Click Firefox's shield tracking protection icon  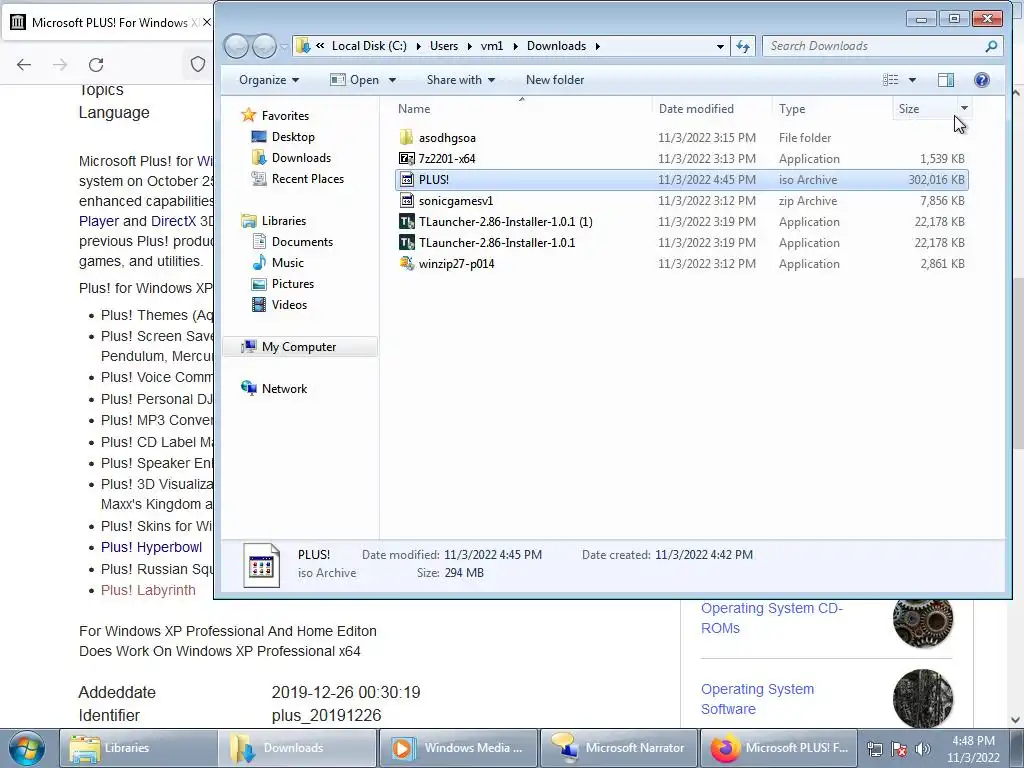[x=198, y=64]
